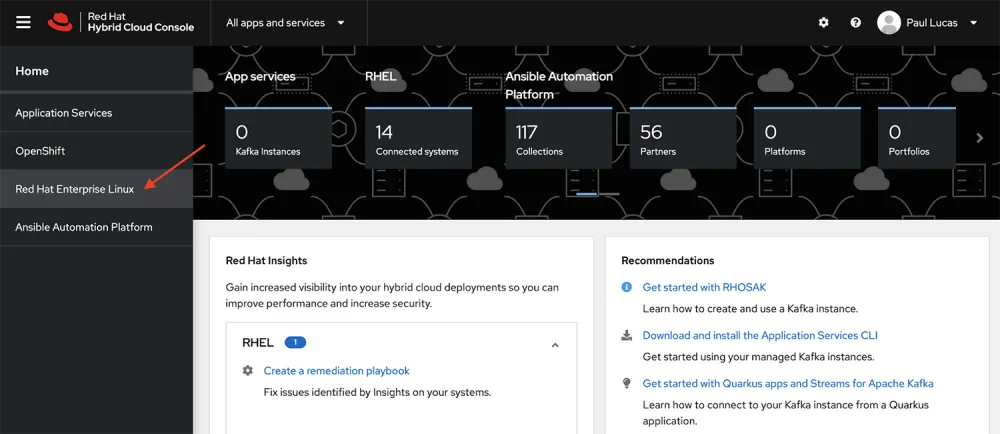The width and height of the screenshot is (1000, 434).
Task: Open the Create a remediation playbook link
Action: [x=337, y=370]
